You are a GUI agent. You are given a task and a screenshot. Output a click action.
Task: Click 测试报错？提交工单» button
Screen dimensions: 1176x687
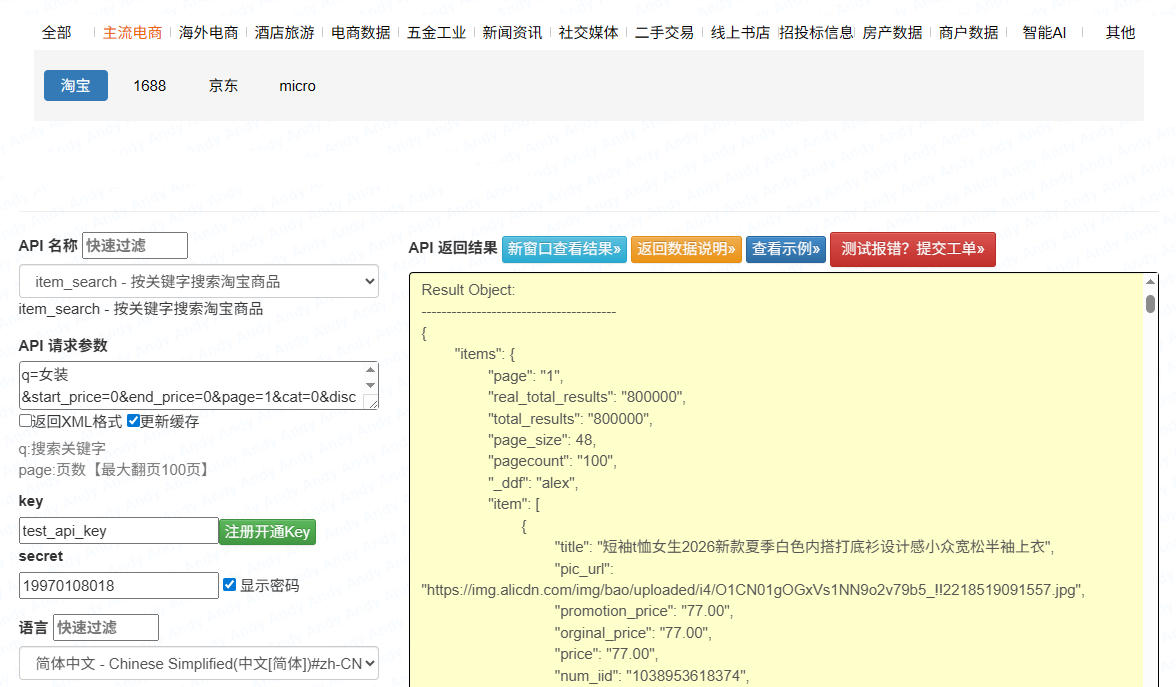[x=913, y=249]
